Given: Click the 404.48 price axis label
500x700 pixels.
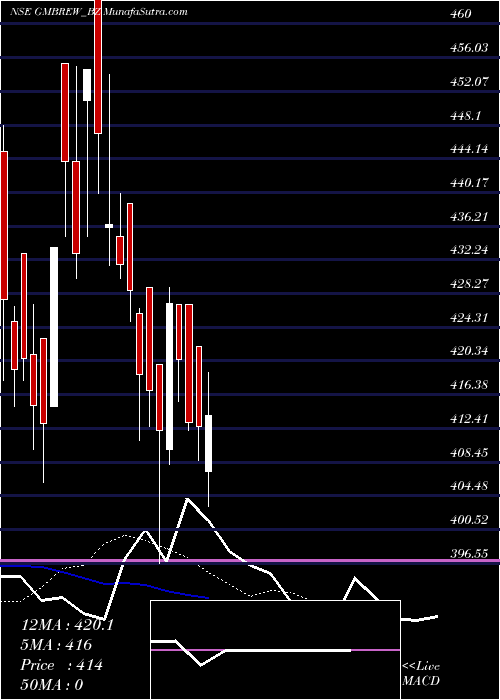Looking at the screenshot, I should [x=469, y=486].
